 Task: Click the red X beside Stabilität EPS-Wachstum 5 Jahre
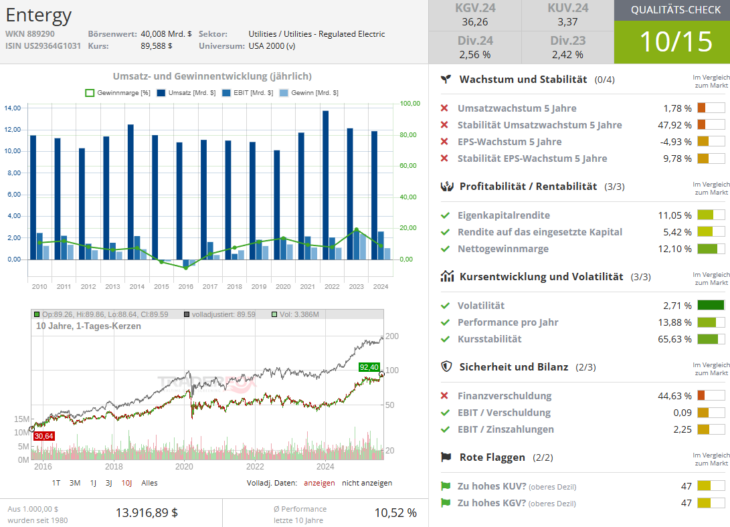point(445,158)
